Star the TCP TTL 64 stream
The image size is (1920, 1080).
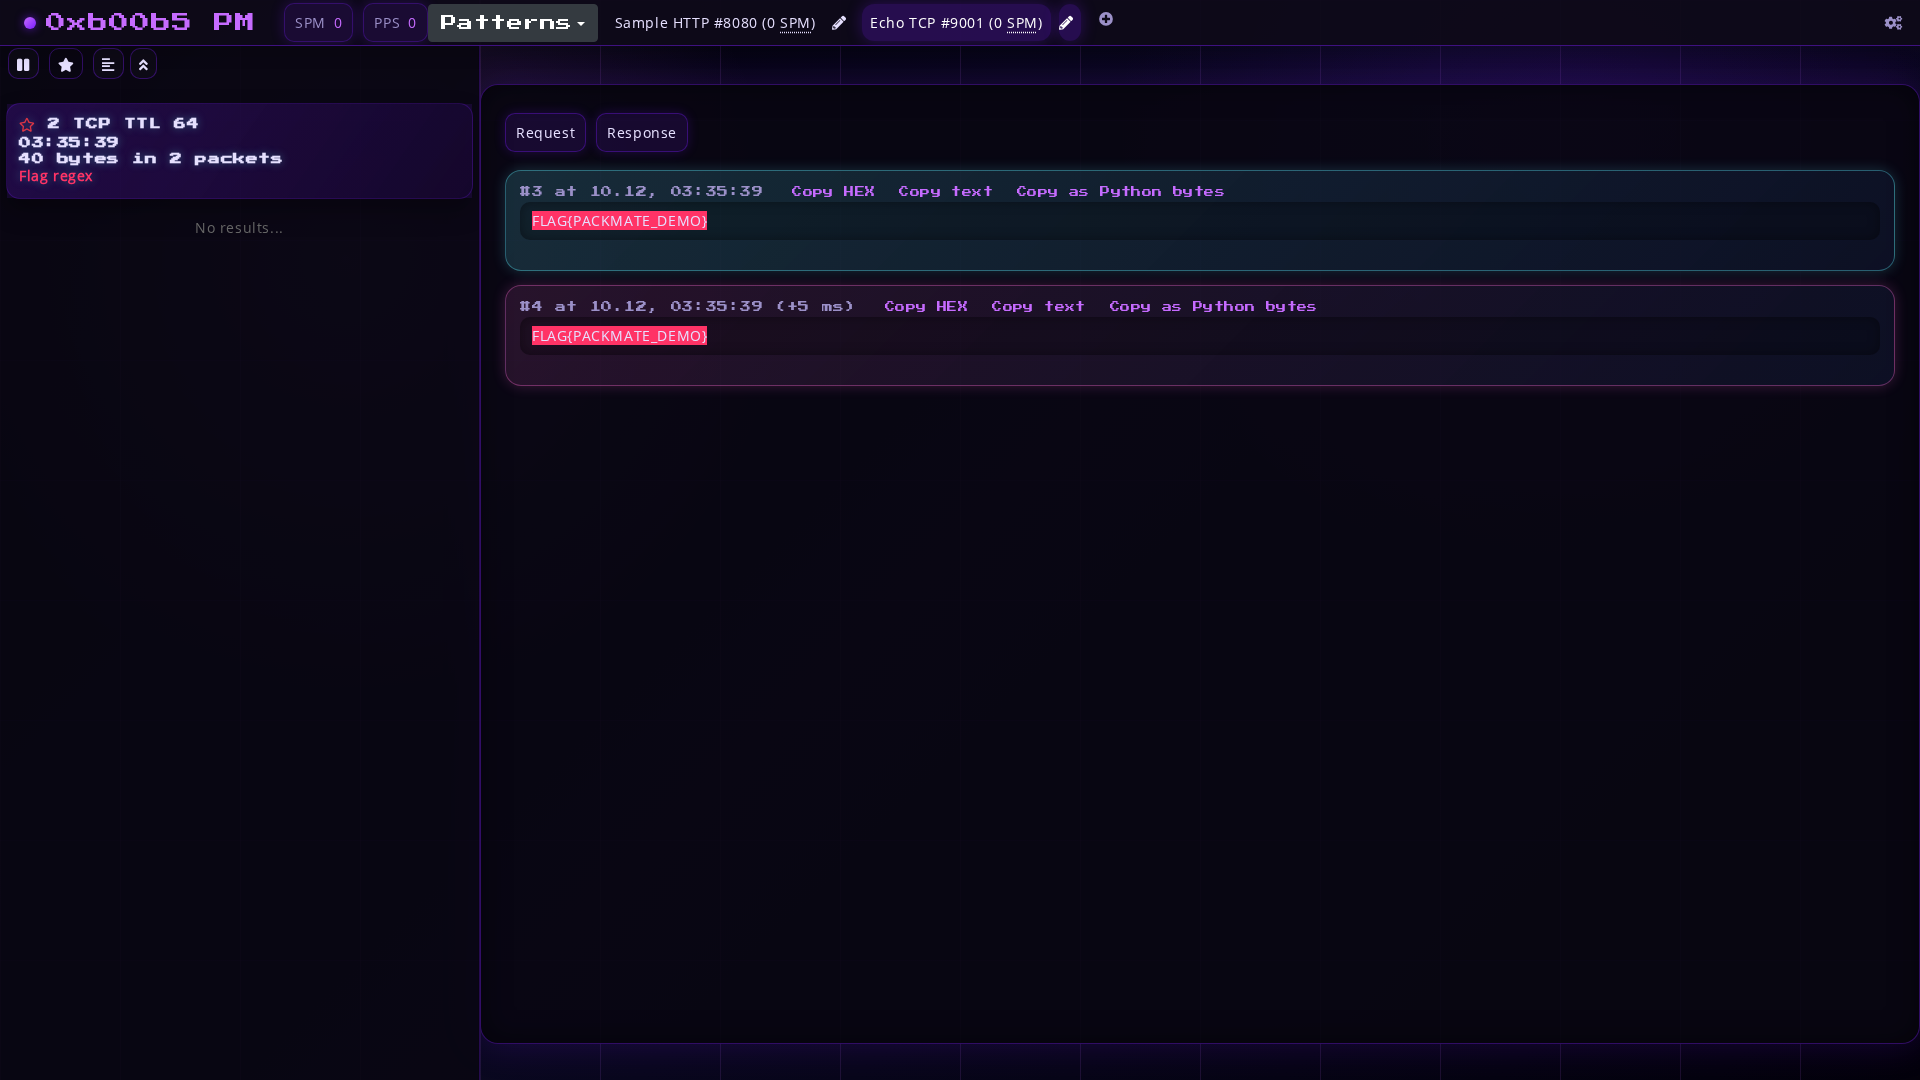(x=27, y=125)
